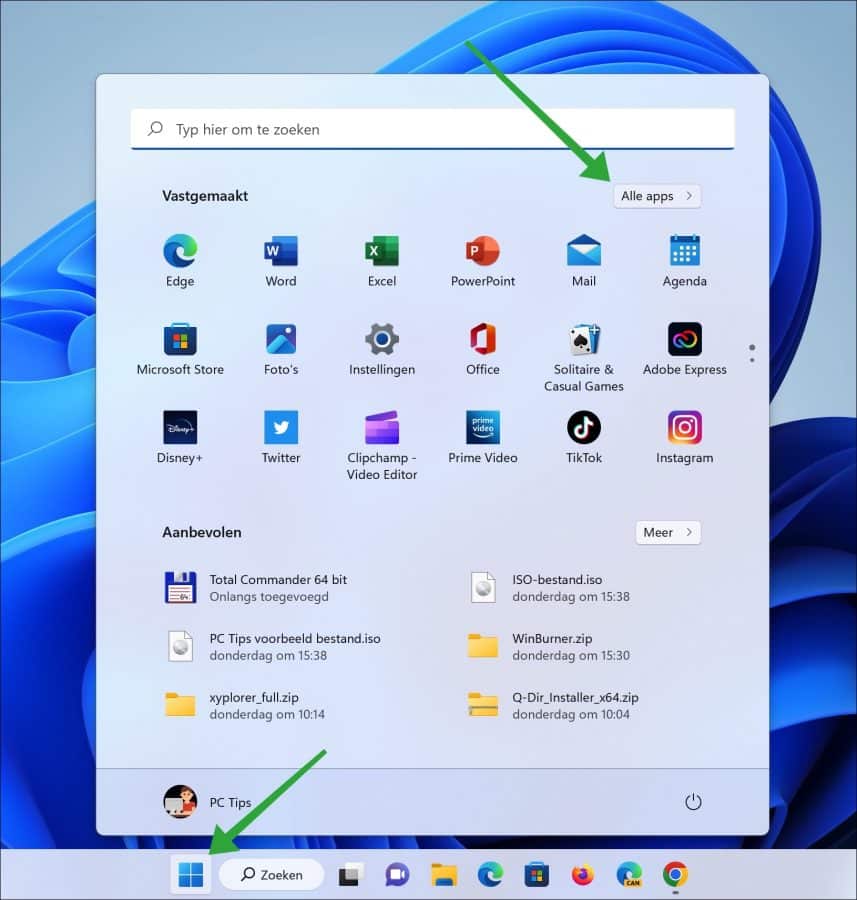Launch Firefox from the taskbar
Image resolution: width=857 pixels, height=900 pixels.
(583, 875)
